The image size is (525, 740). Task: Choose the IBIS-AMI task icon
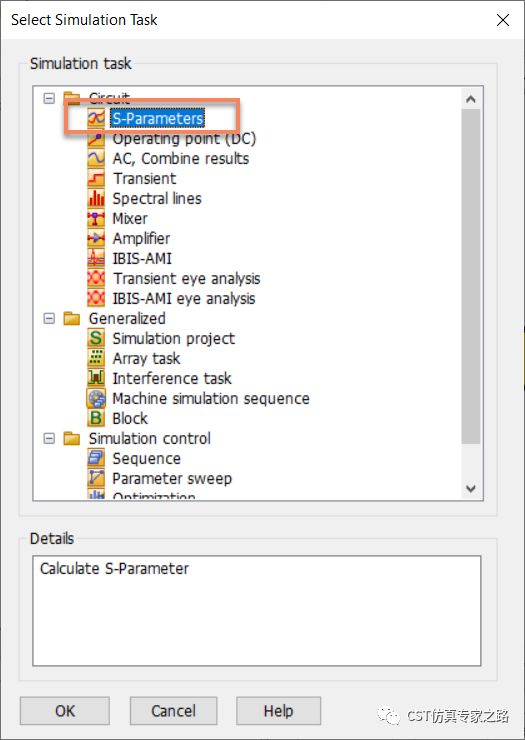[x=96, y=259]
